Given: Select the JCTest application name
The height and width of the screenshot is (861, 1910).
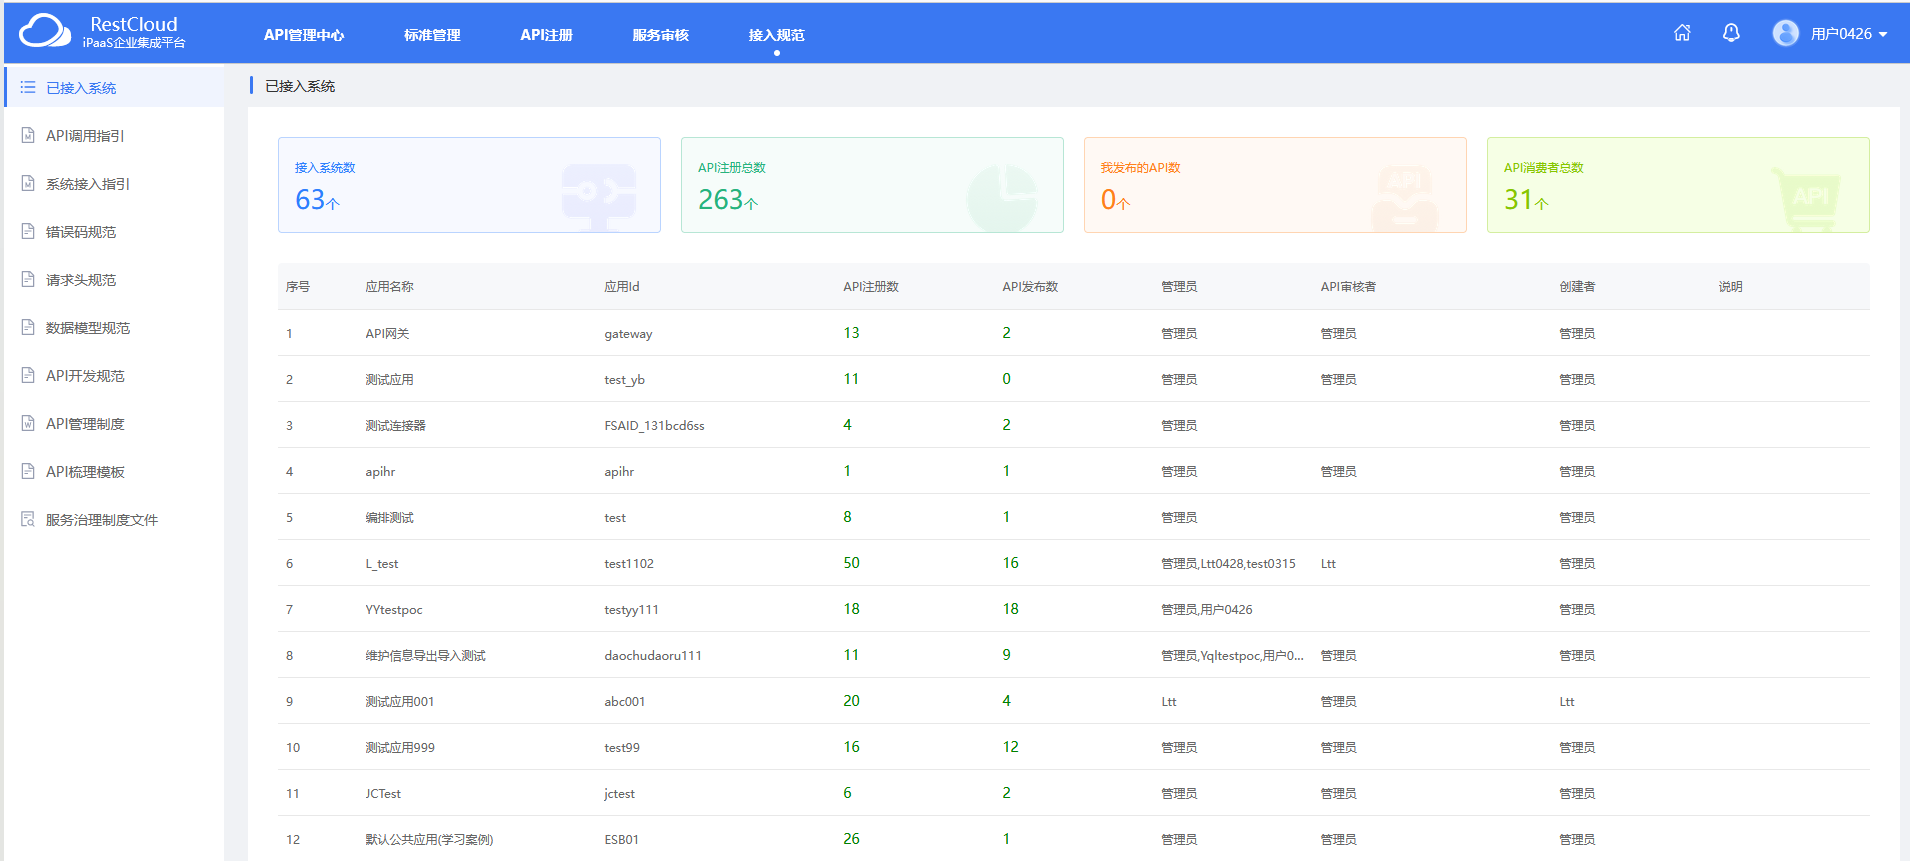Looking at the screenshot, I should 383,793.
